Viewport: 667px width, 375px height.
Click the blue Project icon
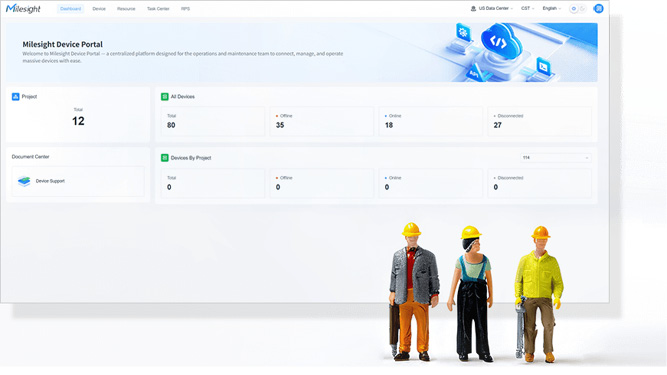(15, 97)
